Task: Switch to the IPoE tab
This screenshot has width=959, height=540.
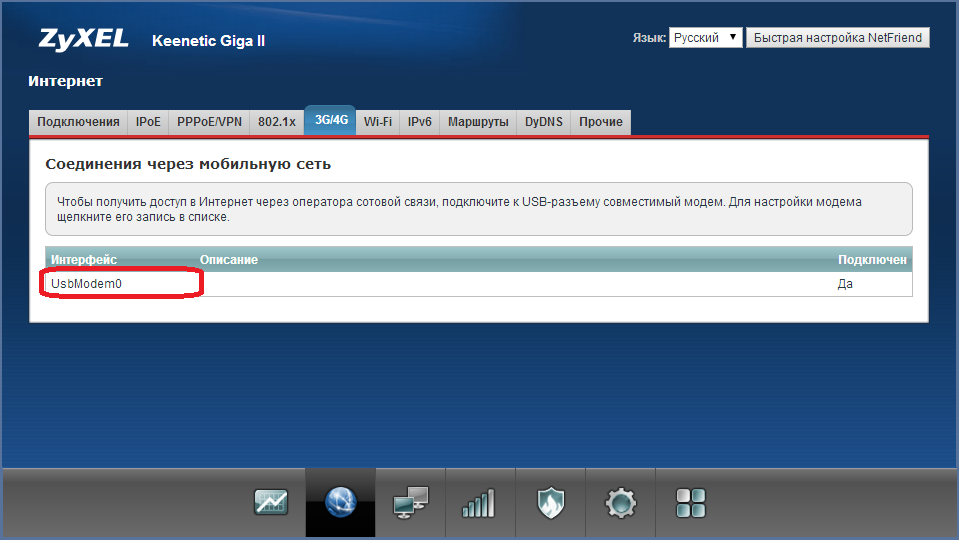Action: tap(148, 122)
